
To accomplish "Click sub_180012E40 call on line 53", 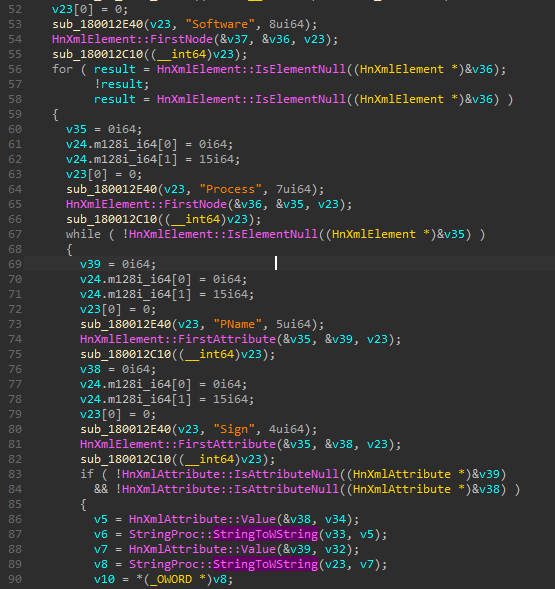I will (x=98, y=24).
